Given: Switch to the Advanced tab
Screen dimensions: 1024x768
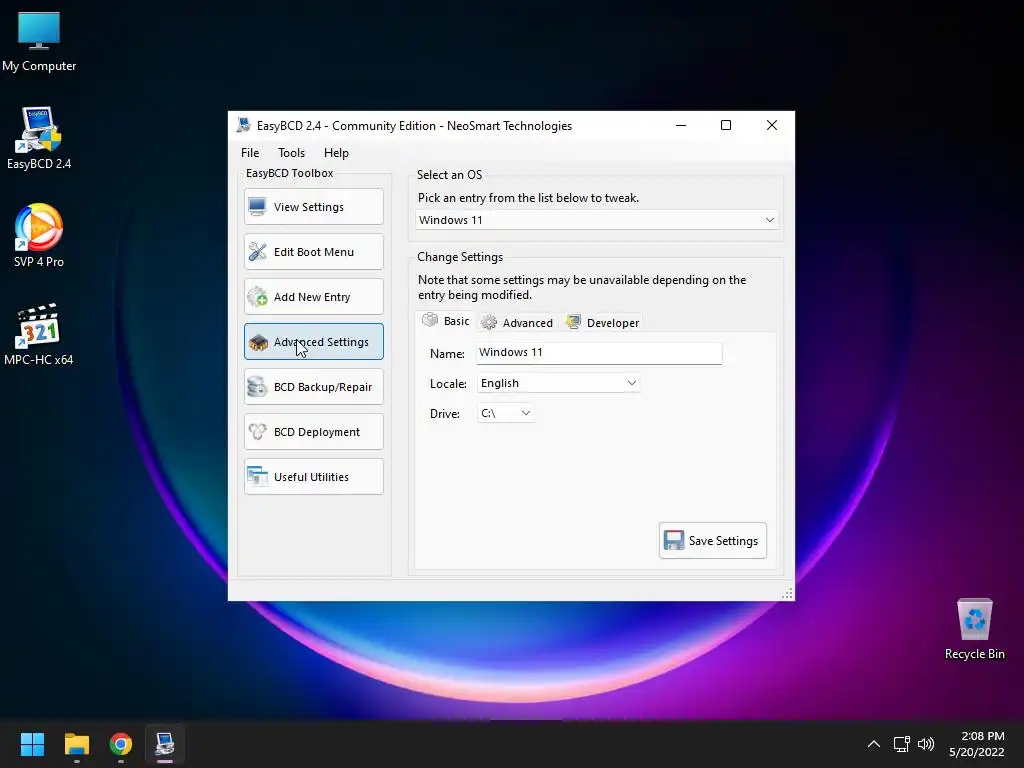Looking at the screenshot, I should coord(517,323).
